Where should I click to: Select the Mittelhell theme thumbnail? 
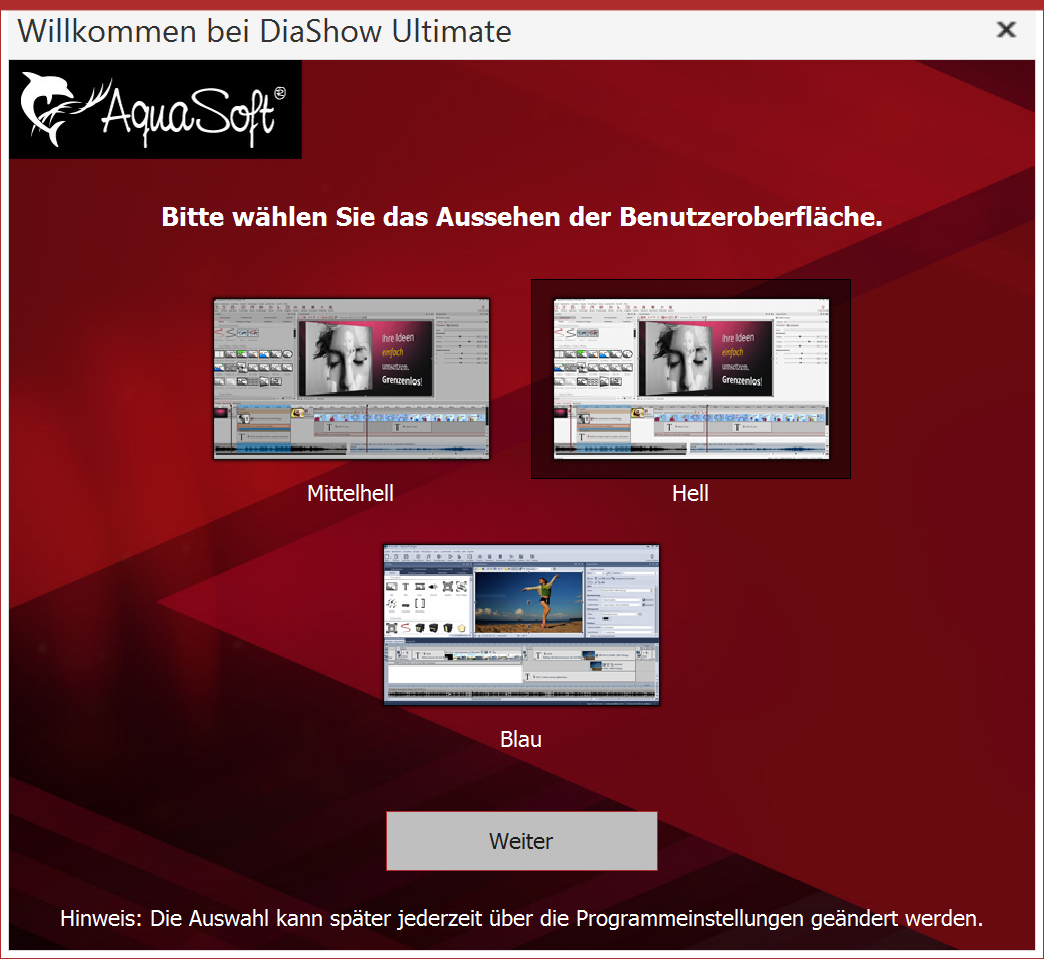351,379
